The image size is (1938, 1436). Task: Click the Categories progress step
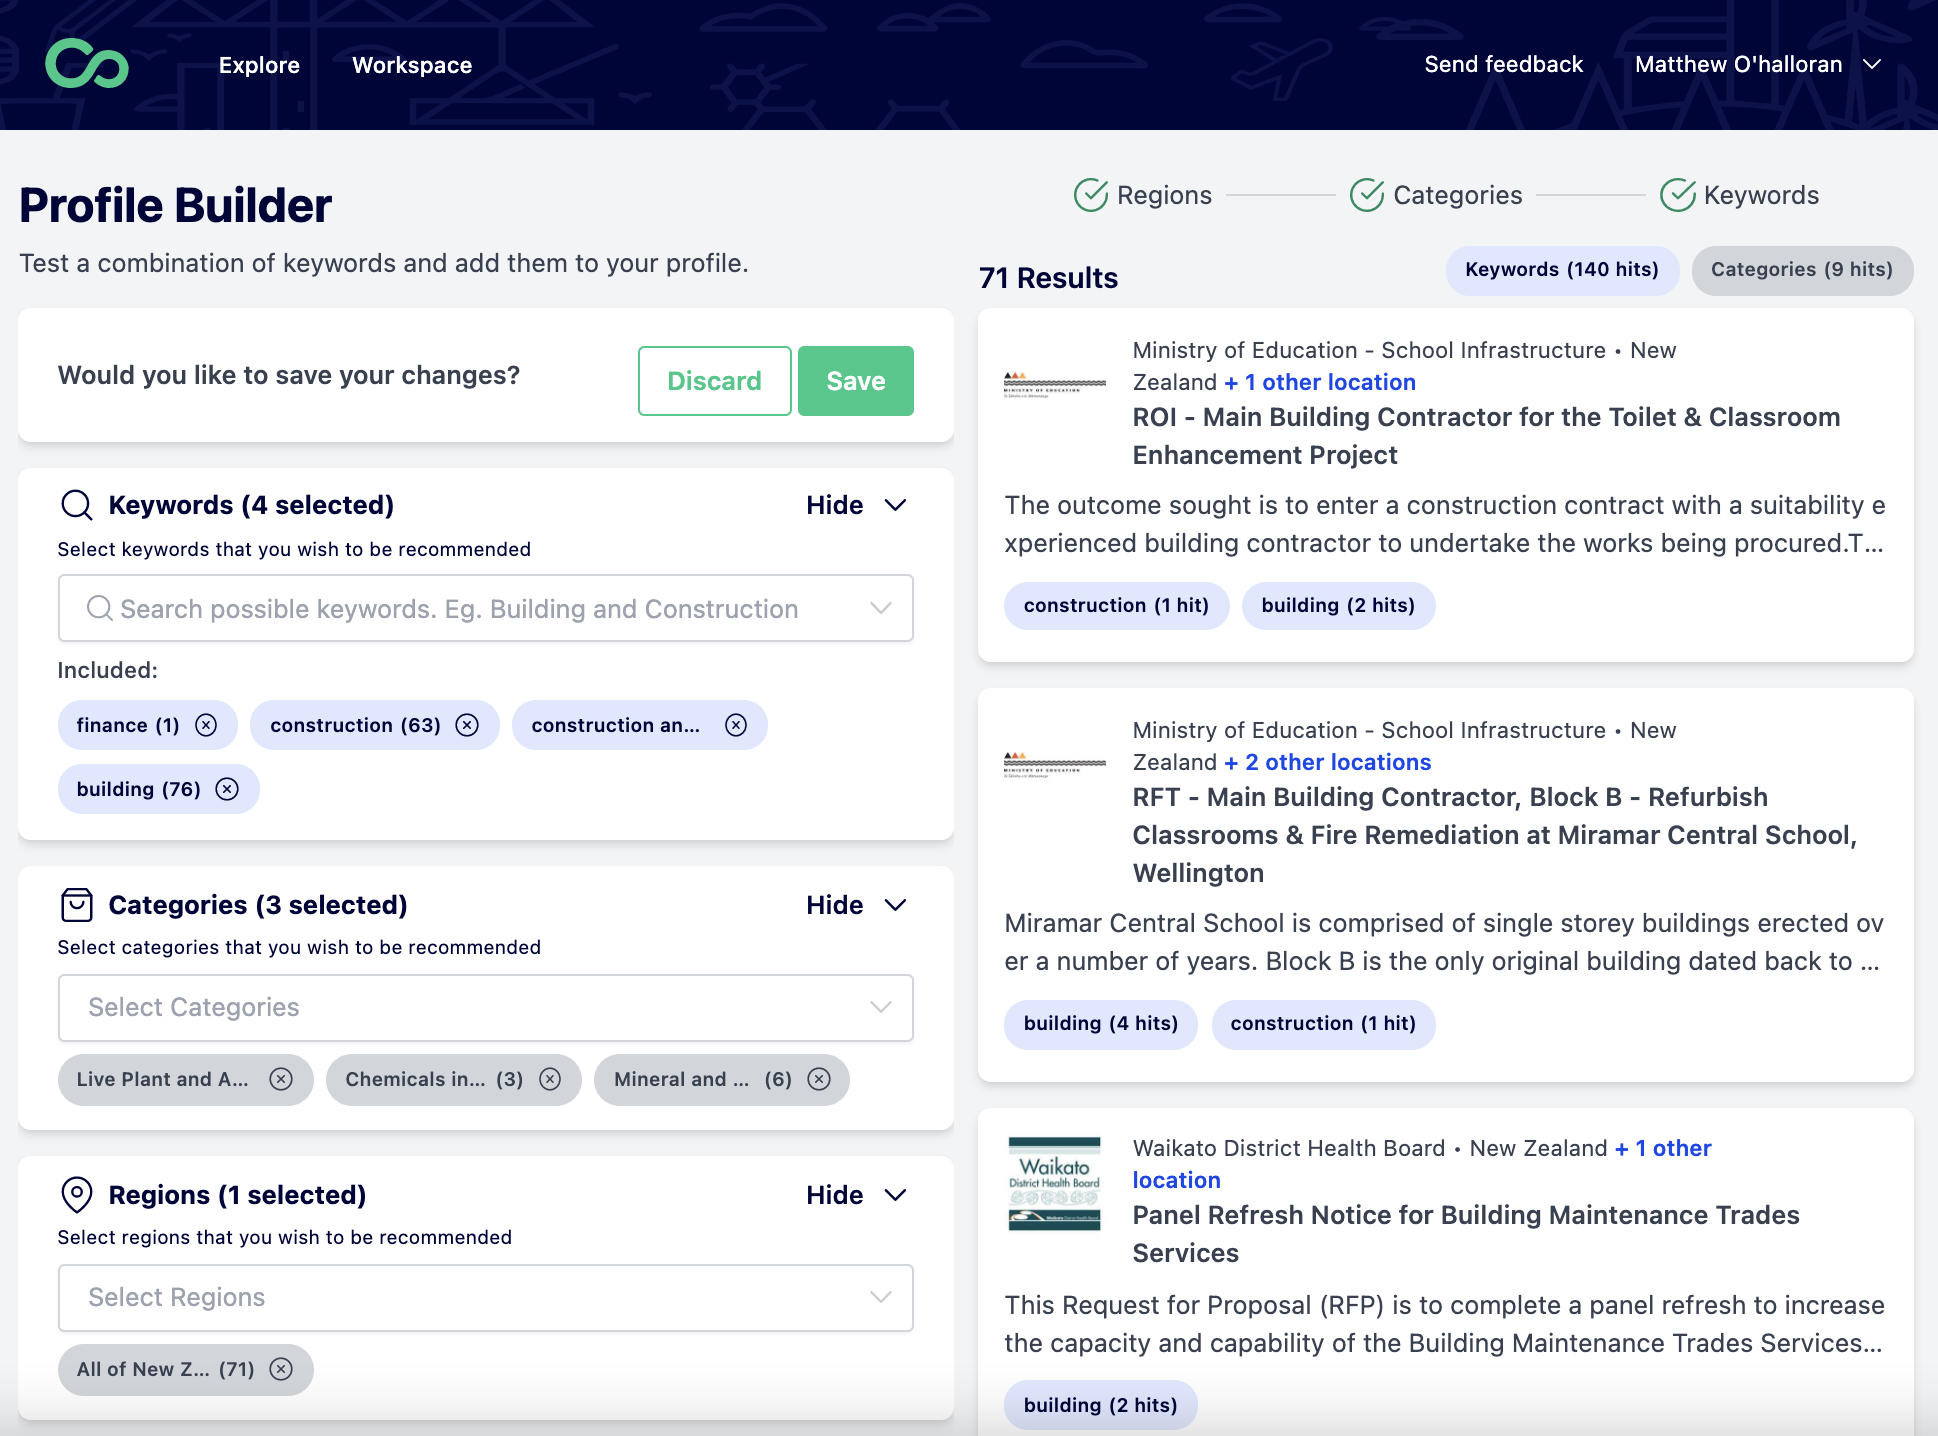1436,195
